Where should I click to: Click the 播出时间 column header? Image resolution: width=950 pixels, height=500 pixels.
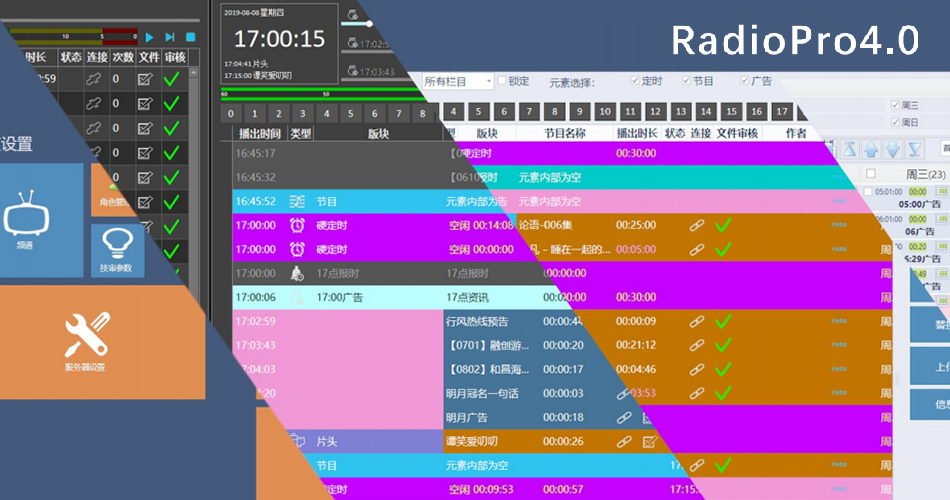click(259, 133)
